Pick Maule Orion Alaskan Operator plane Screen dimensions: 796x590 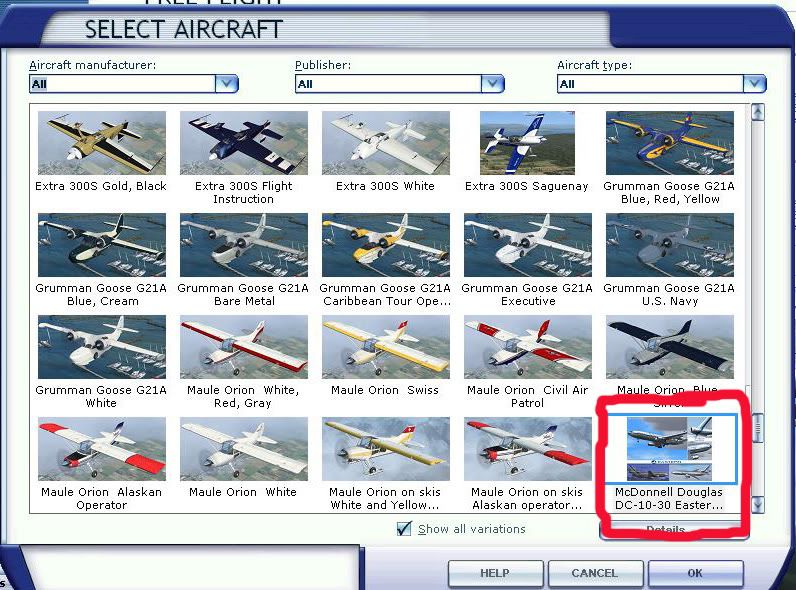pos(102,449)
